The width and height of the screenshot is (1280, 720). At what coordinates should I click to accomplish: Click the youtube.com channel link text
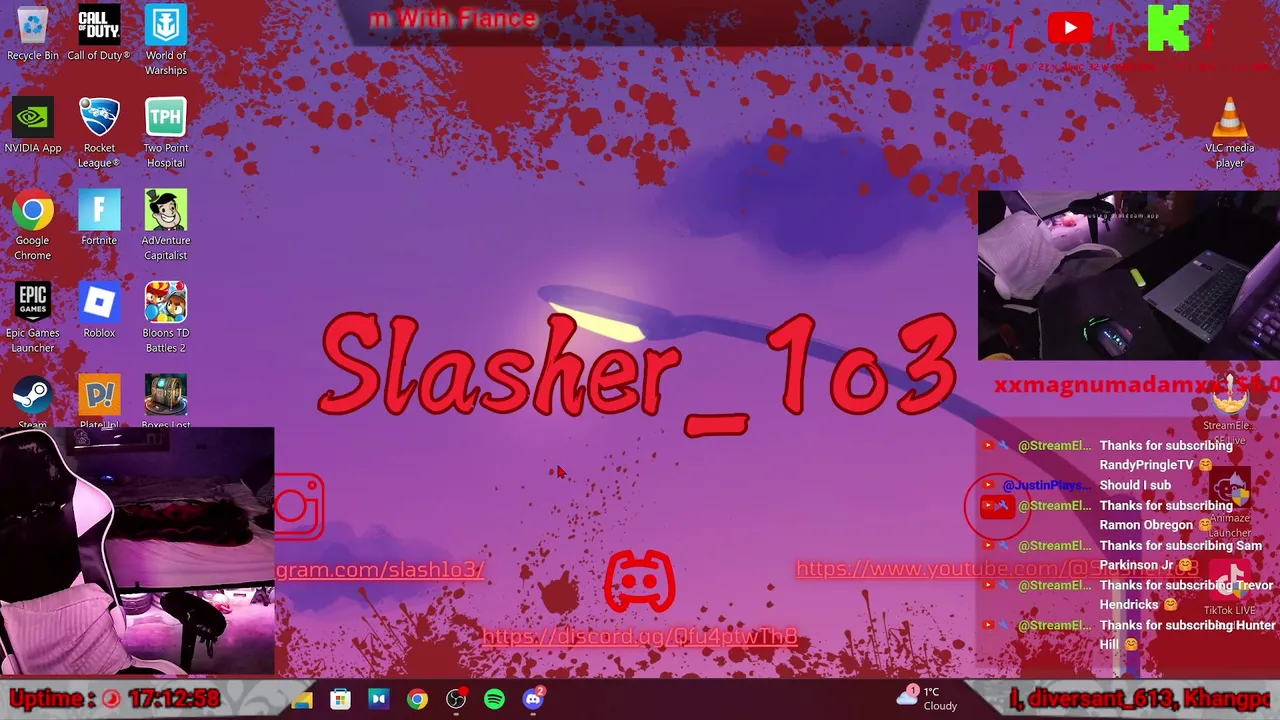tap(997, 568)
